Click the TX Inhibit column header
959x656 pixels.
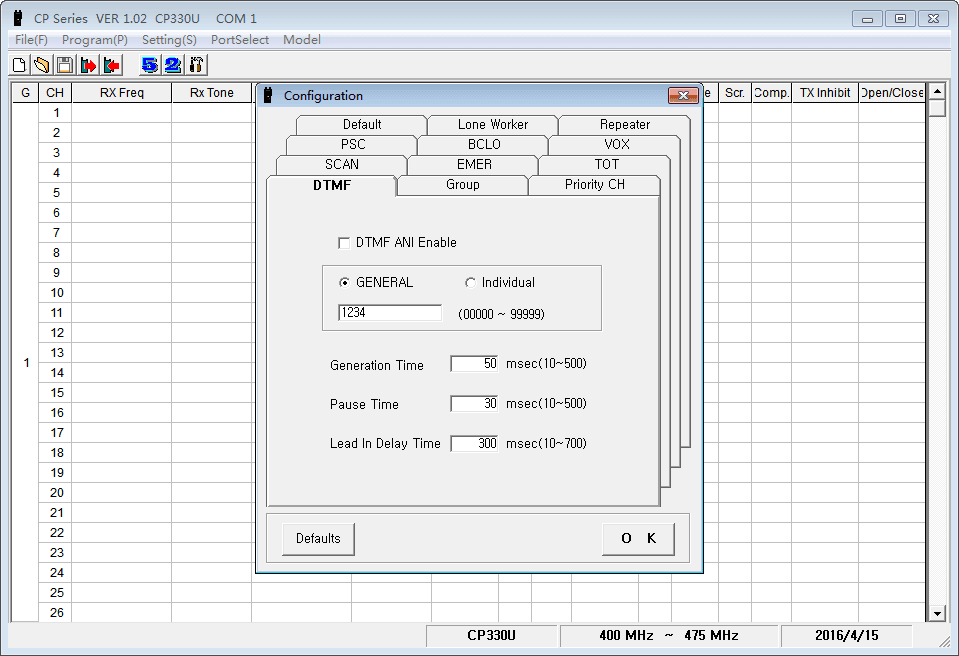point(825,93)
